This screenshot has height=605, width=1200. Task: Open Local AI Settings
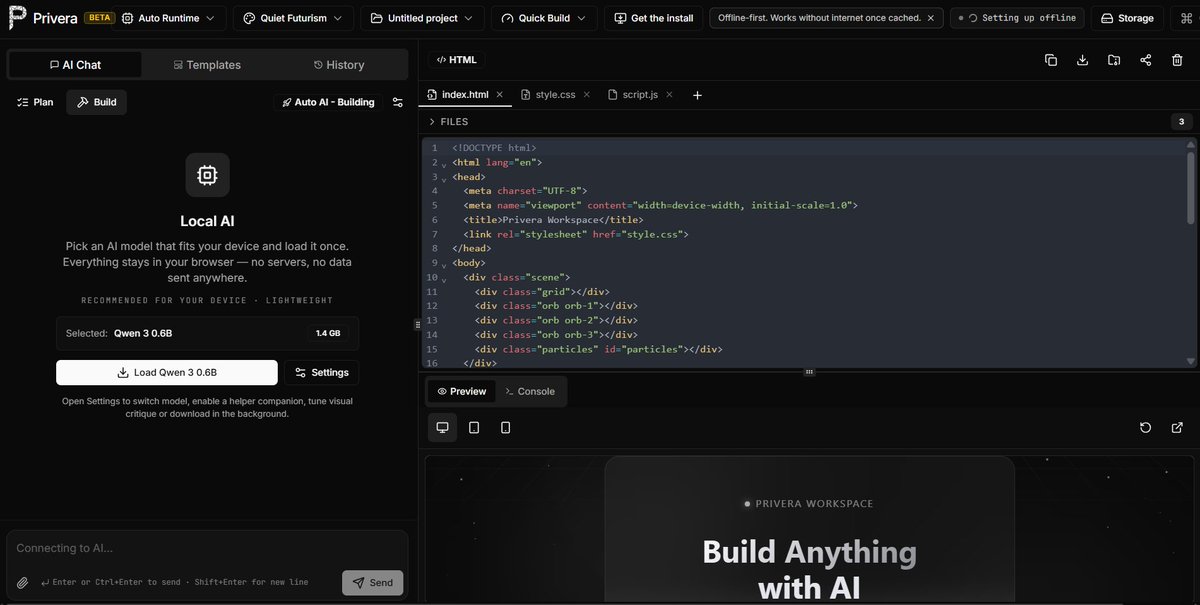point(321,372)
